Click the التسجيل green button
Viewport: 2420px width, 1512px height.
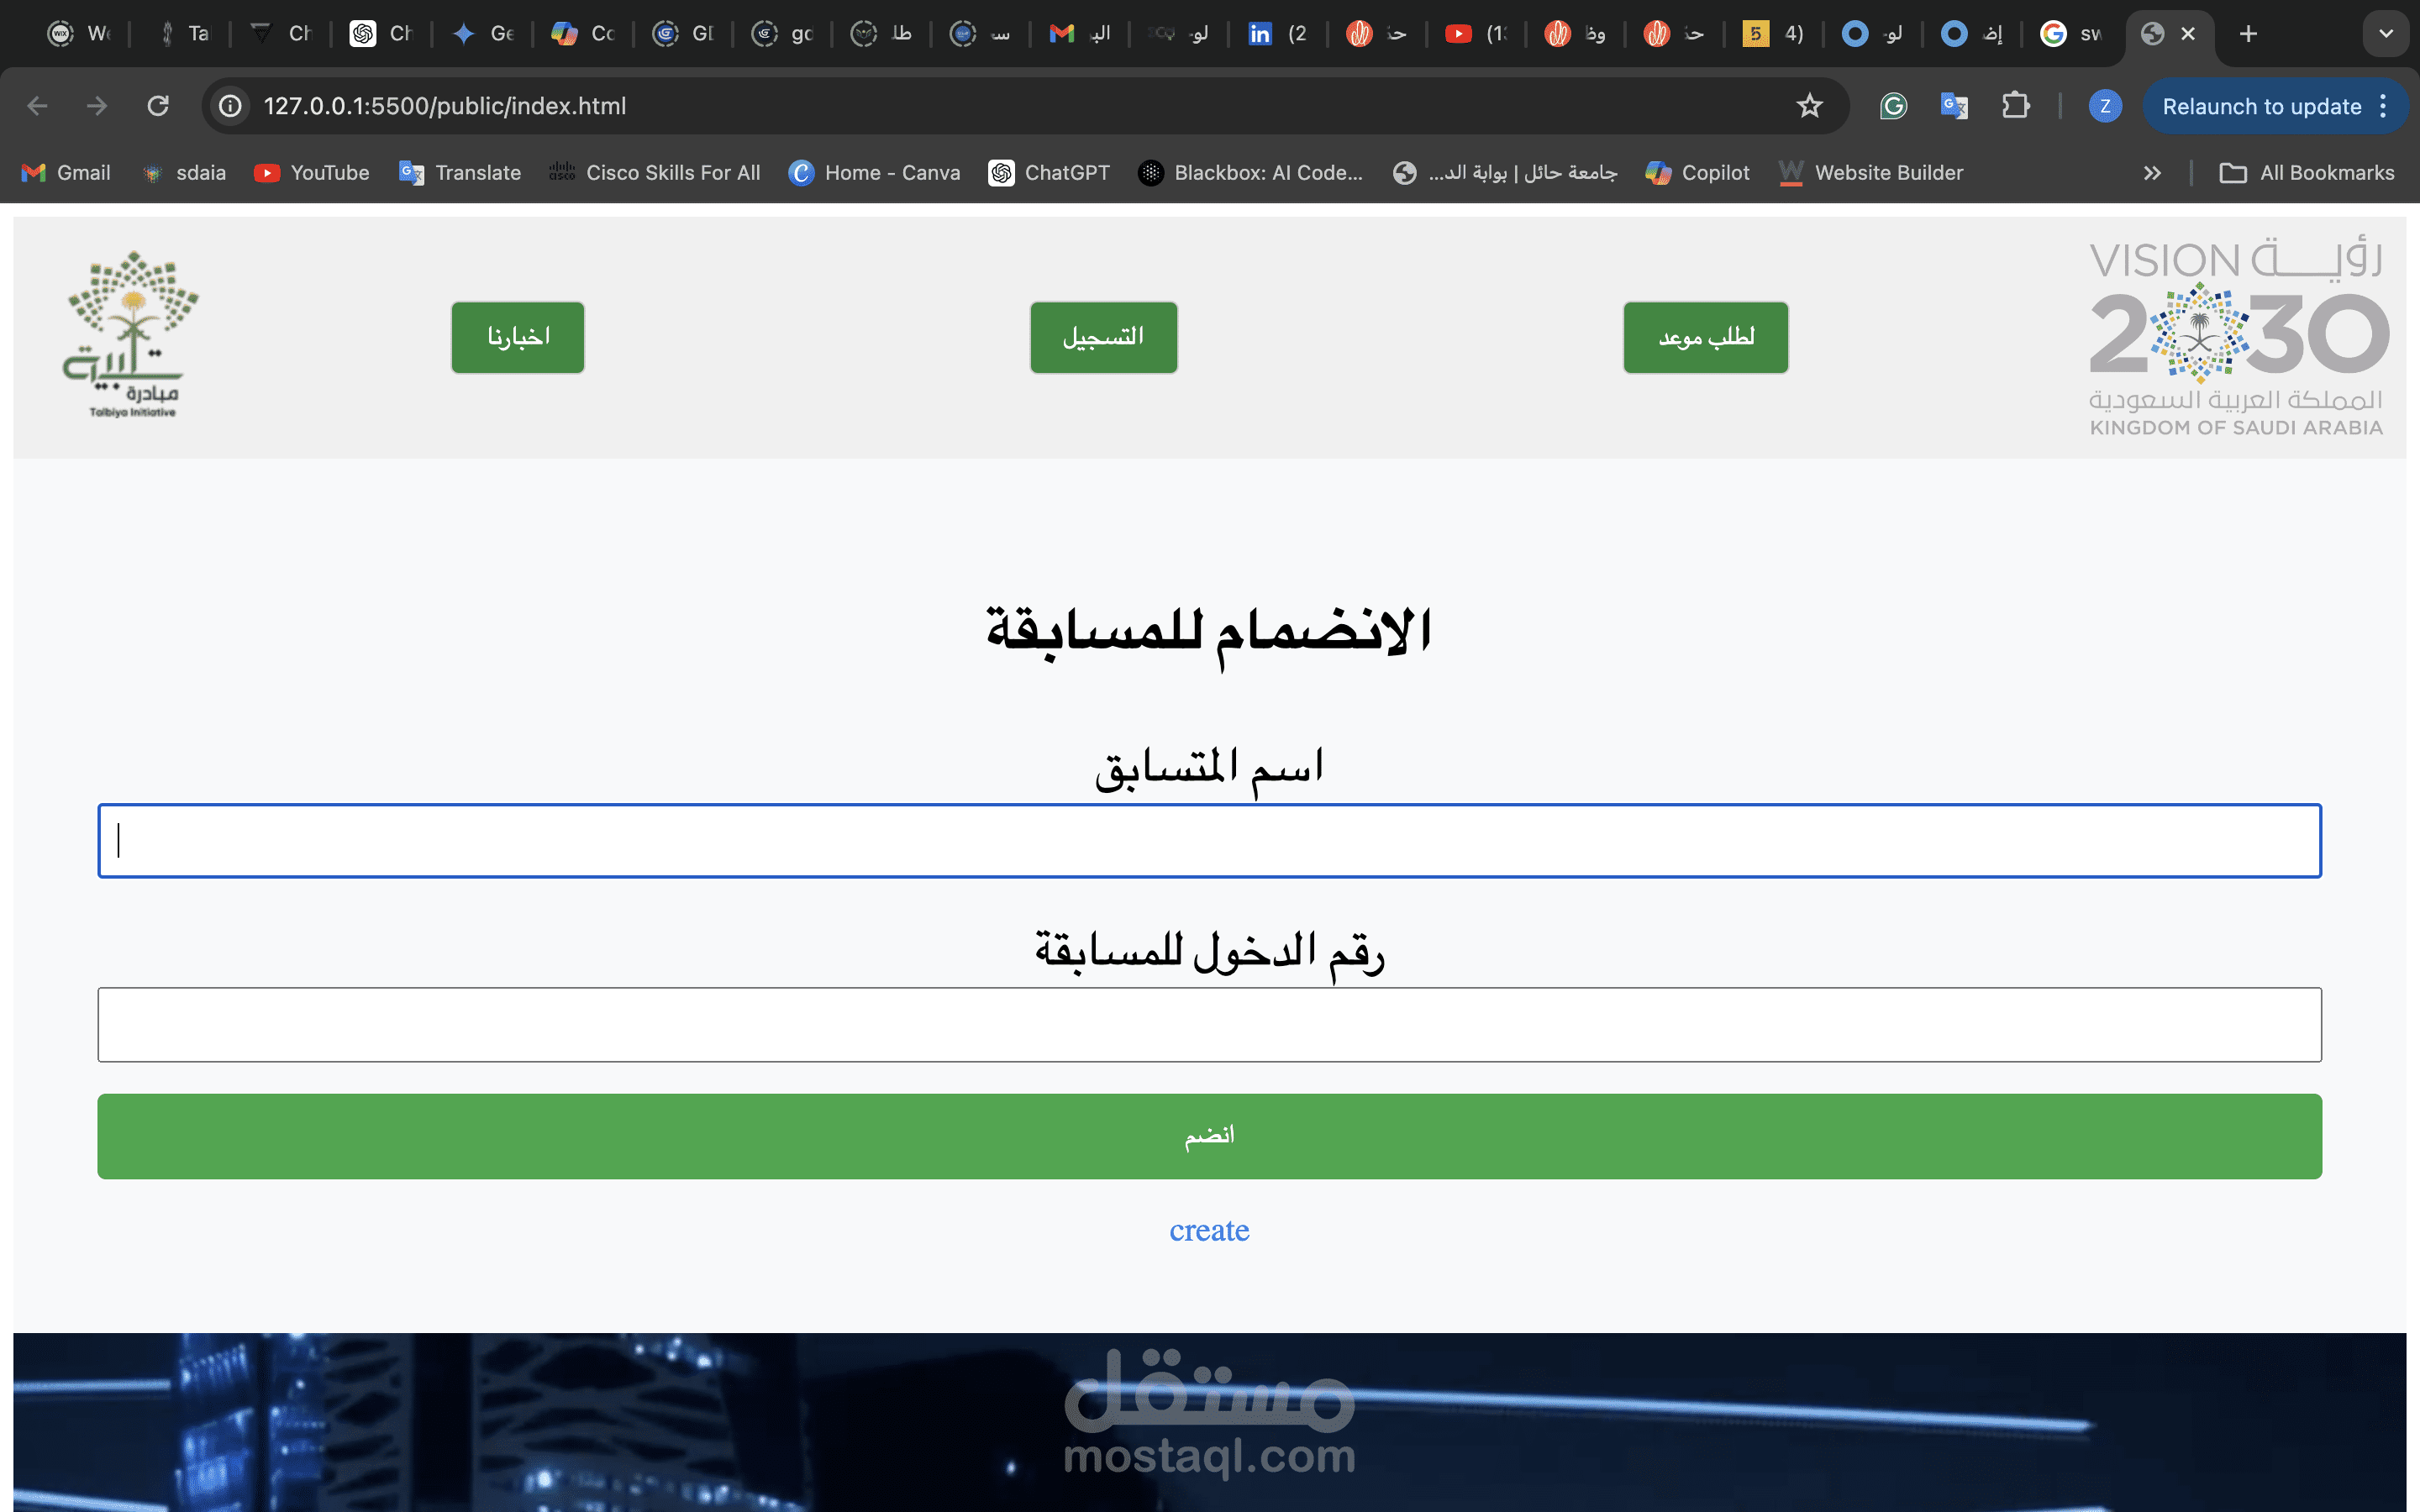tap(1104, 337)
